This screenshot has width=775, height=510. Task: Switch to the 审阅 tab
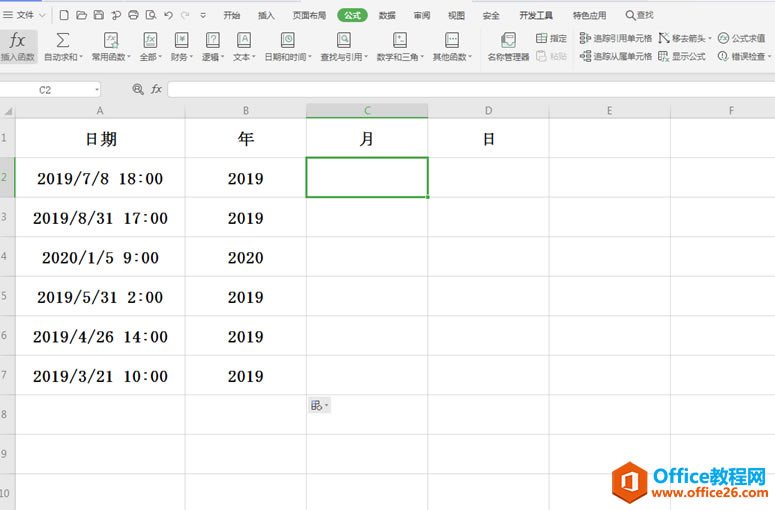pyautogui.click(x=422, y=15)
